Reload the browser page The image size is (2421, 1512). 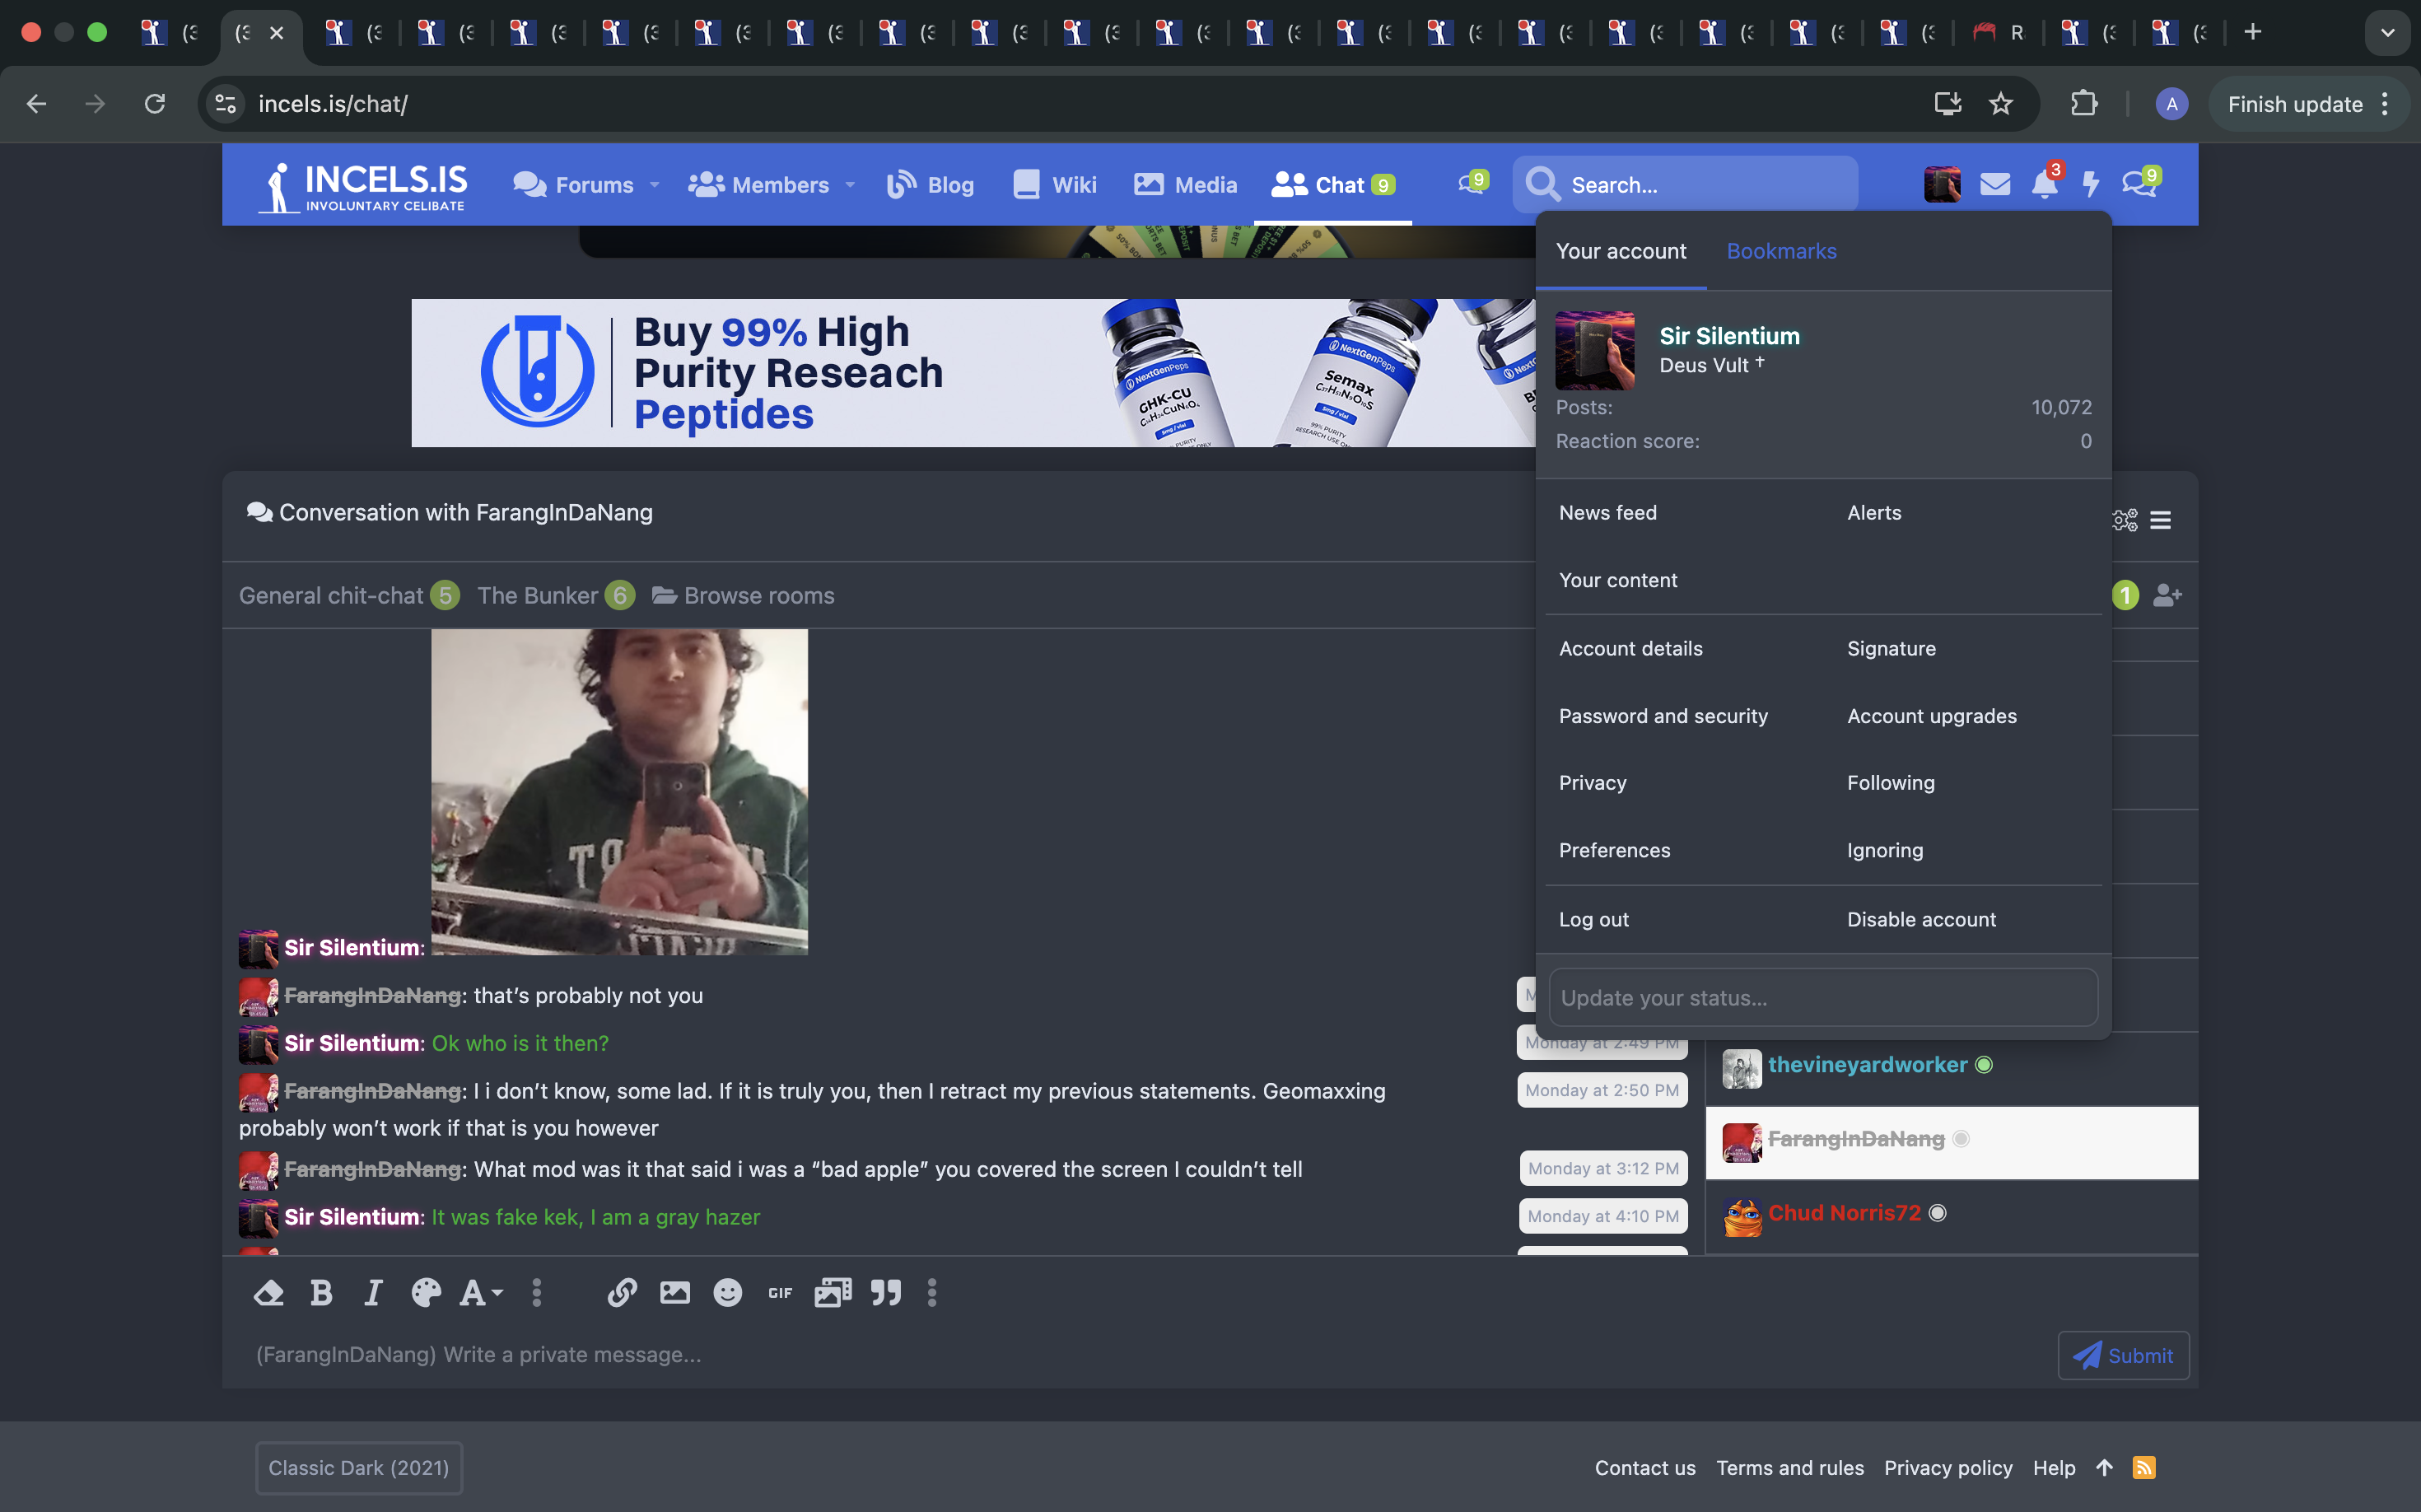(155, 103)
